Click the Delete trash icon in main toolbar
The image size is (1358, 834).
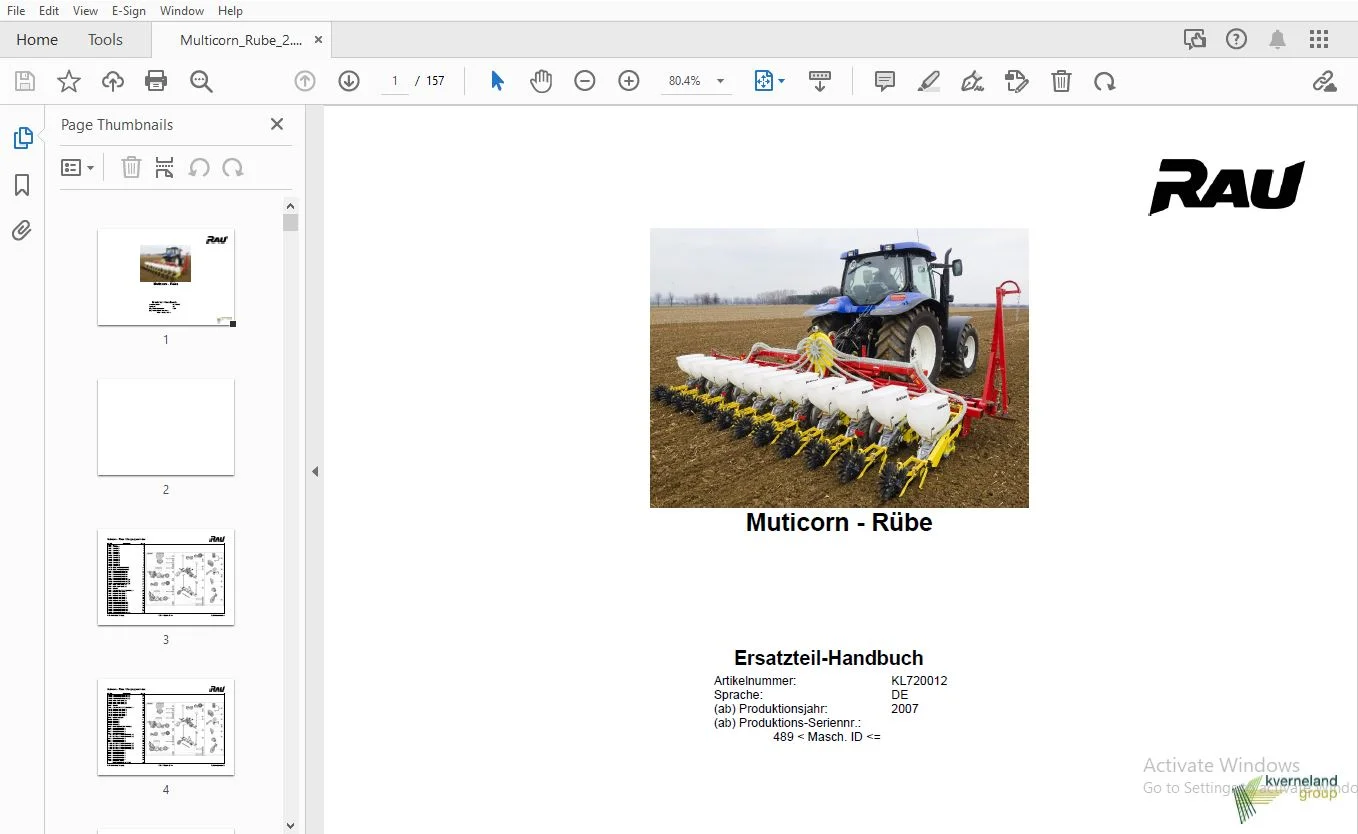coord(1061,81)
